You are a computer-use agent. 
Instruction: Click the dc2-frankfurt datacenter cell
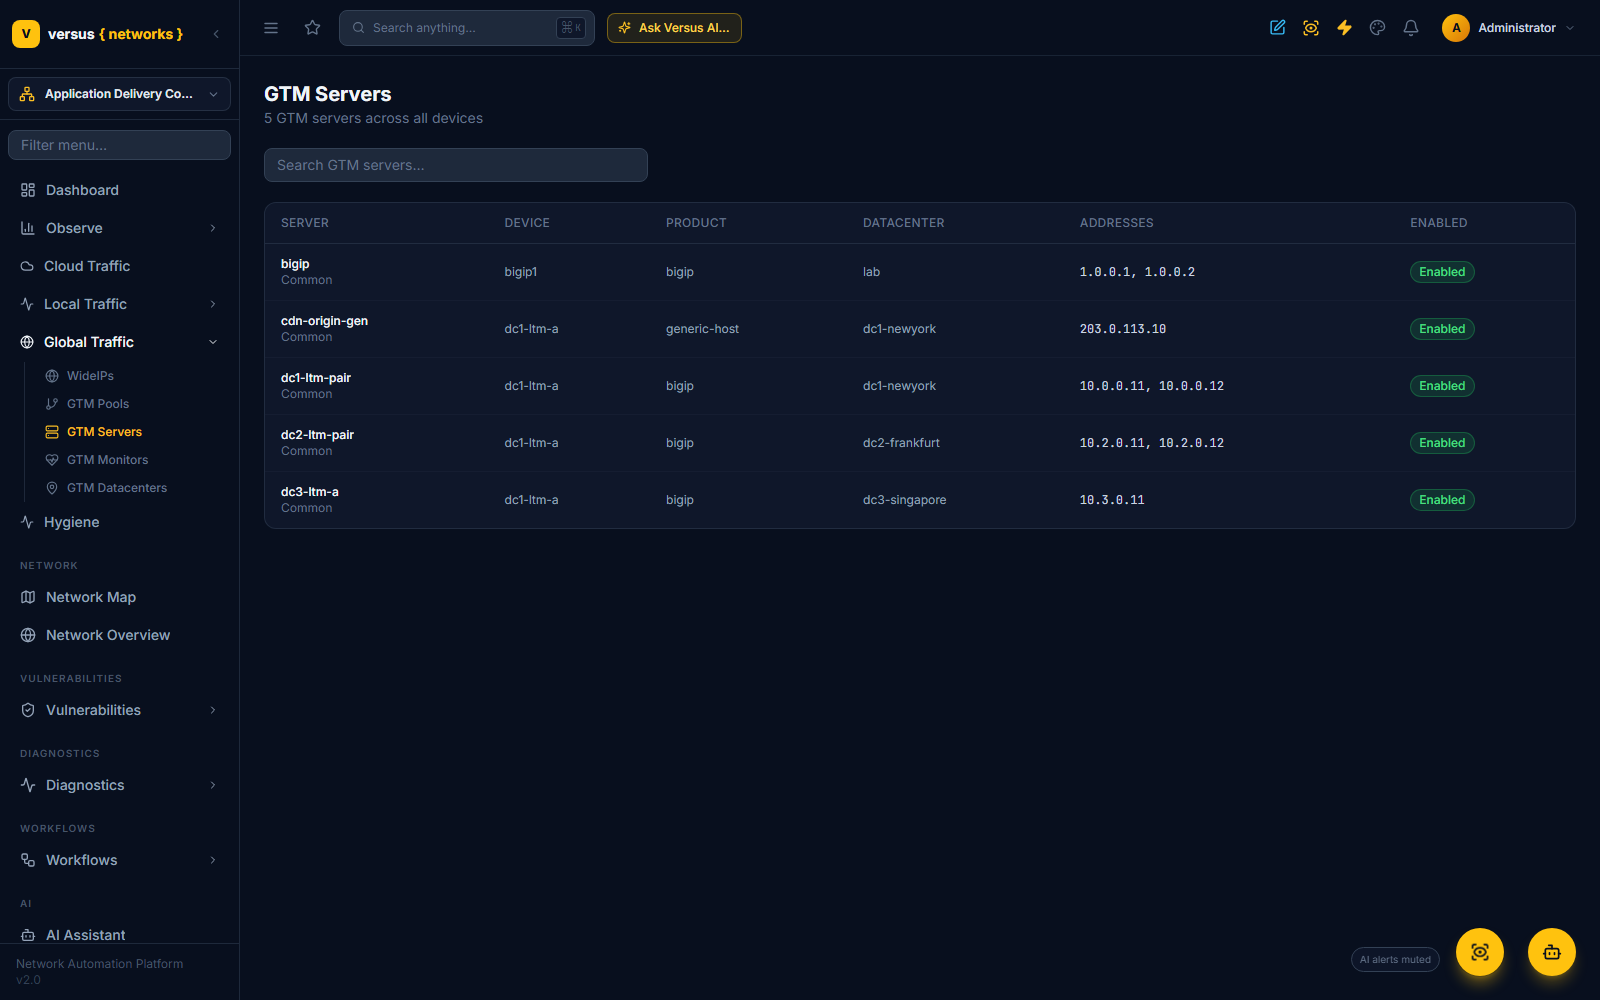point(901,443)
